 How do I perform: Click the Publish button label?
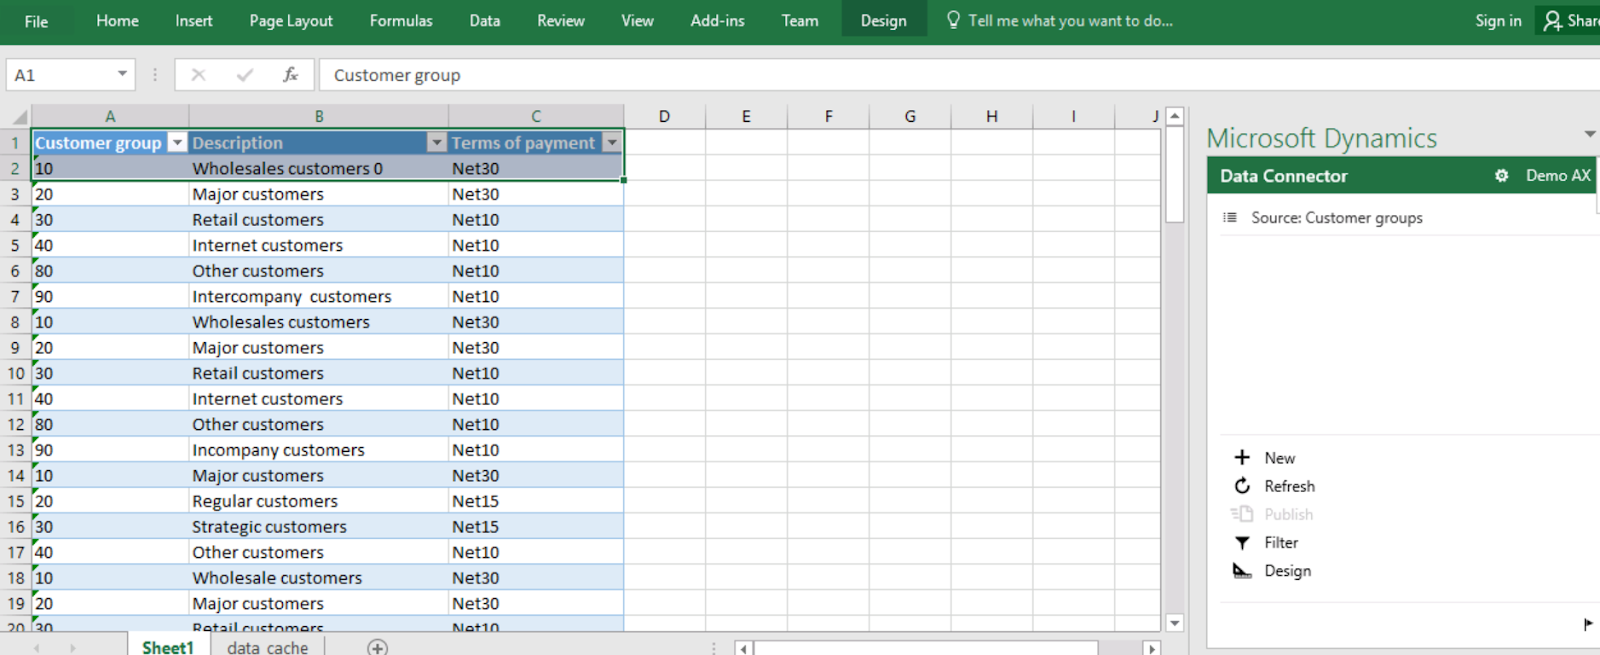point(1289,514)
